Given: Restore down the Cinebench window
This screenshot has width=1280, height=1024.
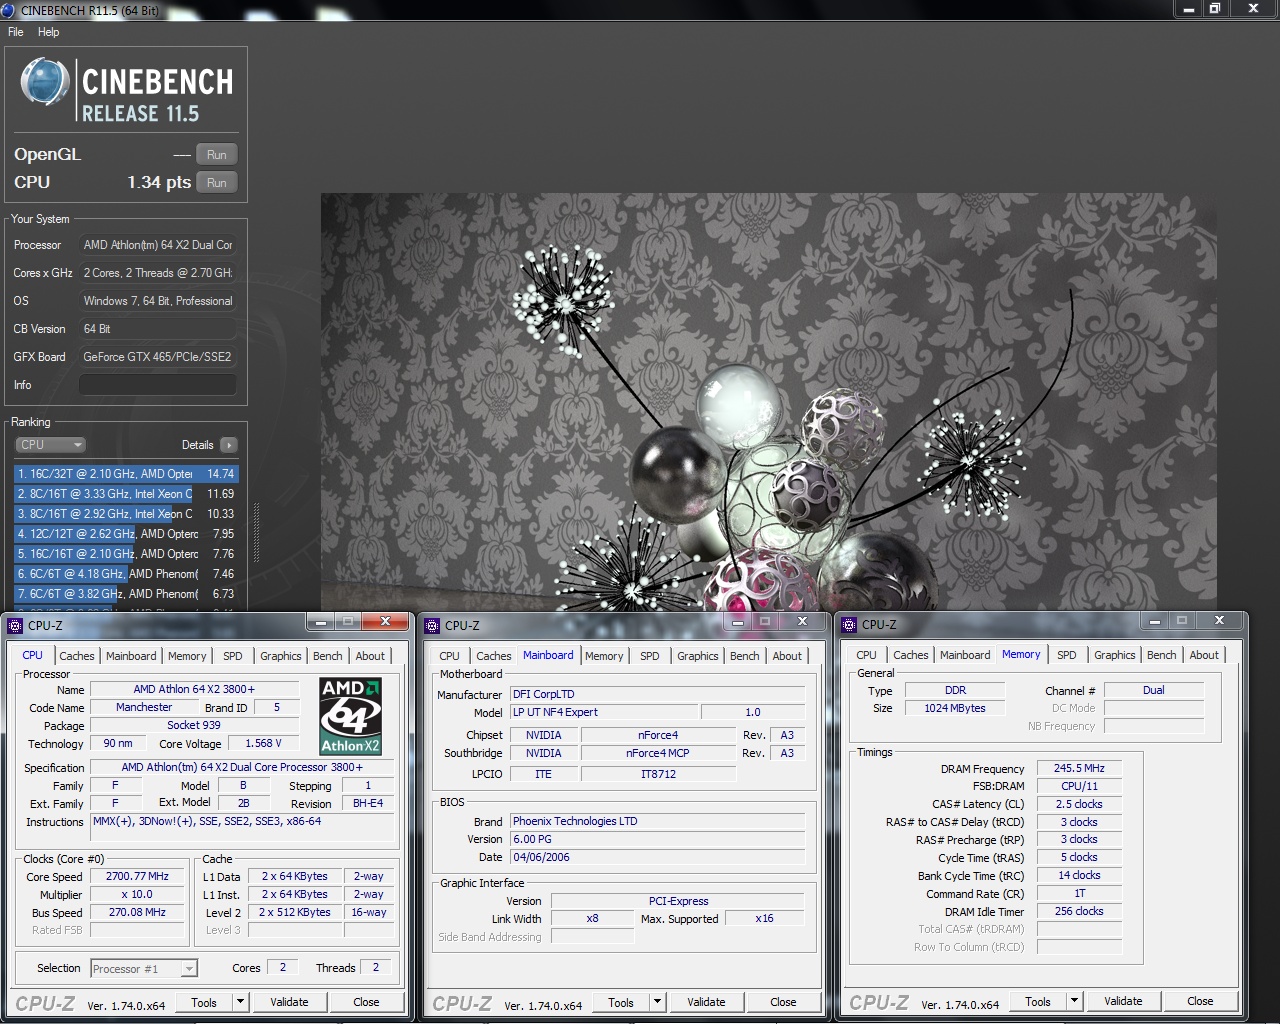Looking at the screenshot, I should 1215,9.
